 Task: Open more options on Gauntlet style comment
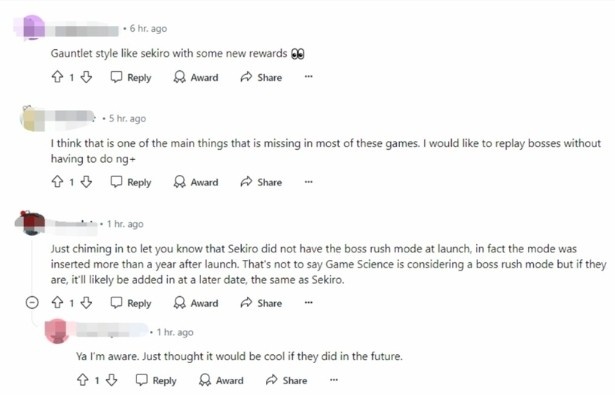(x=309, y=76)
